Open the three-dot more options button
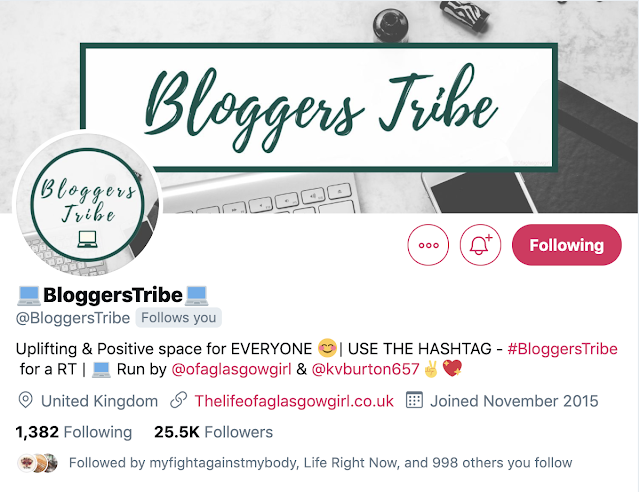This screenshot has width=640, height=492. [x=428, y=245]
